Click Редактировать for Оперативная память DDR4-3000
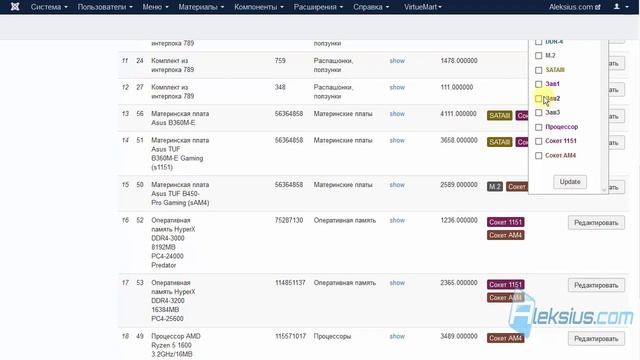Screen dimensions: 640x360 (x=596, y=223)
